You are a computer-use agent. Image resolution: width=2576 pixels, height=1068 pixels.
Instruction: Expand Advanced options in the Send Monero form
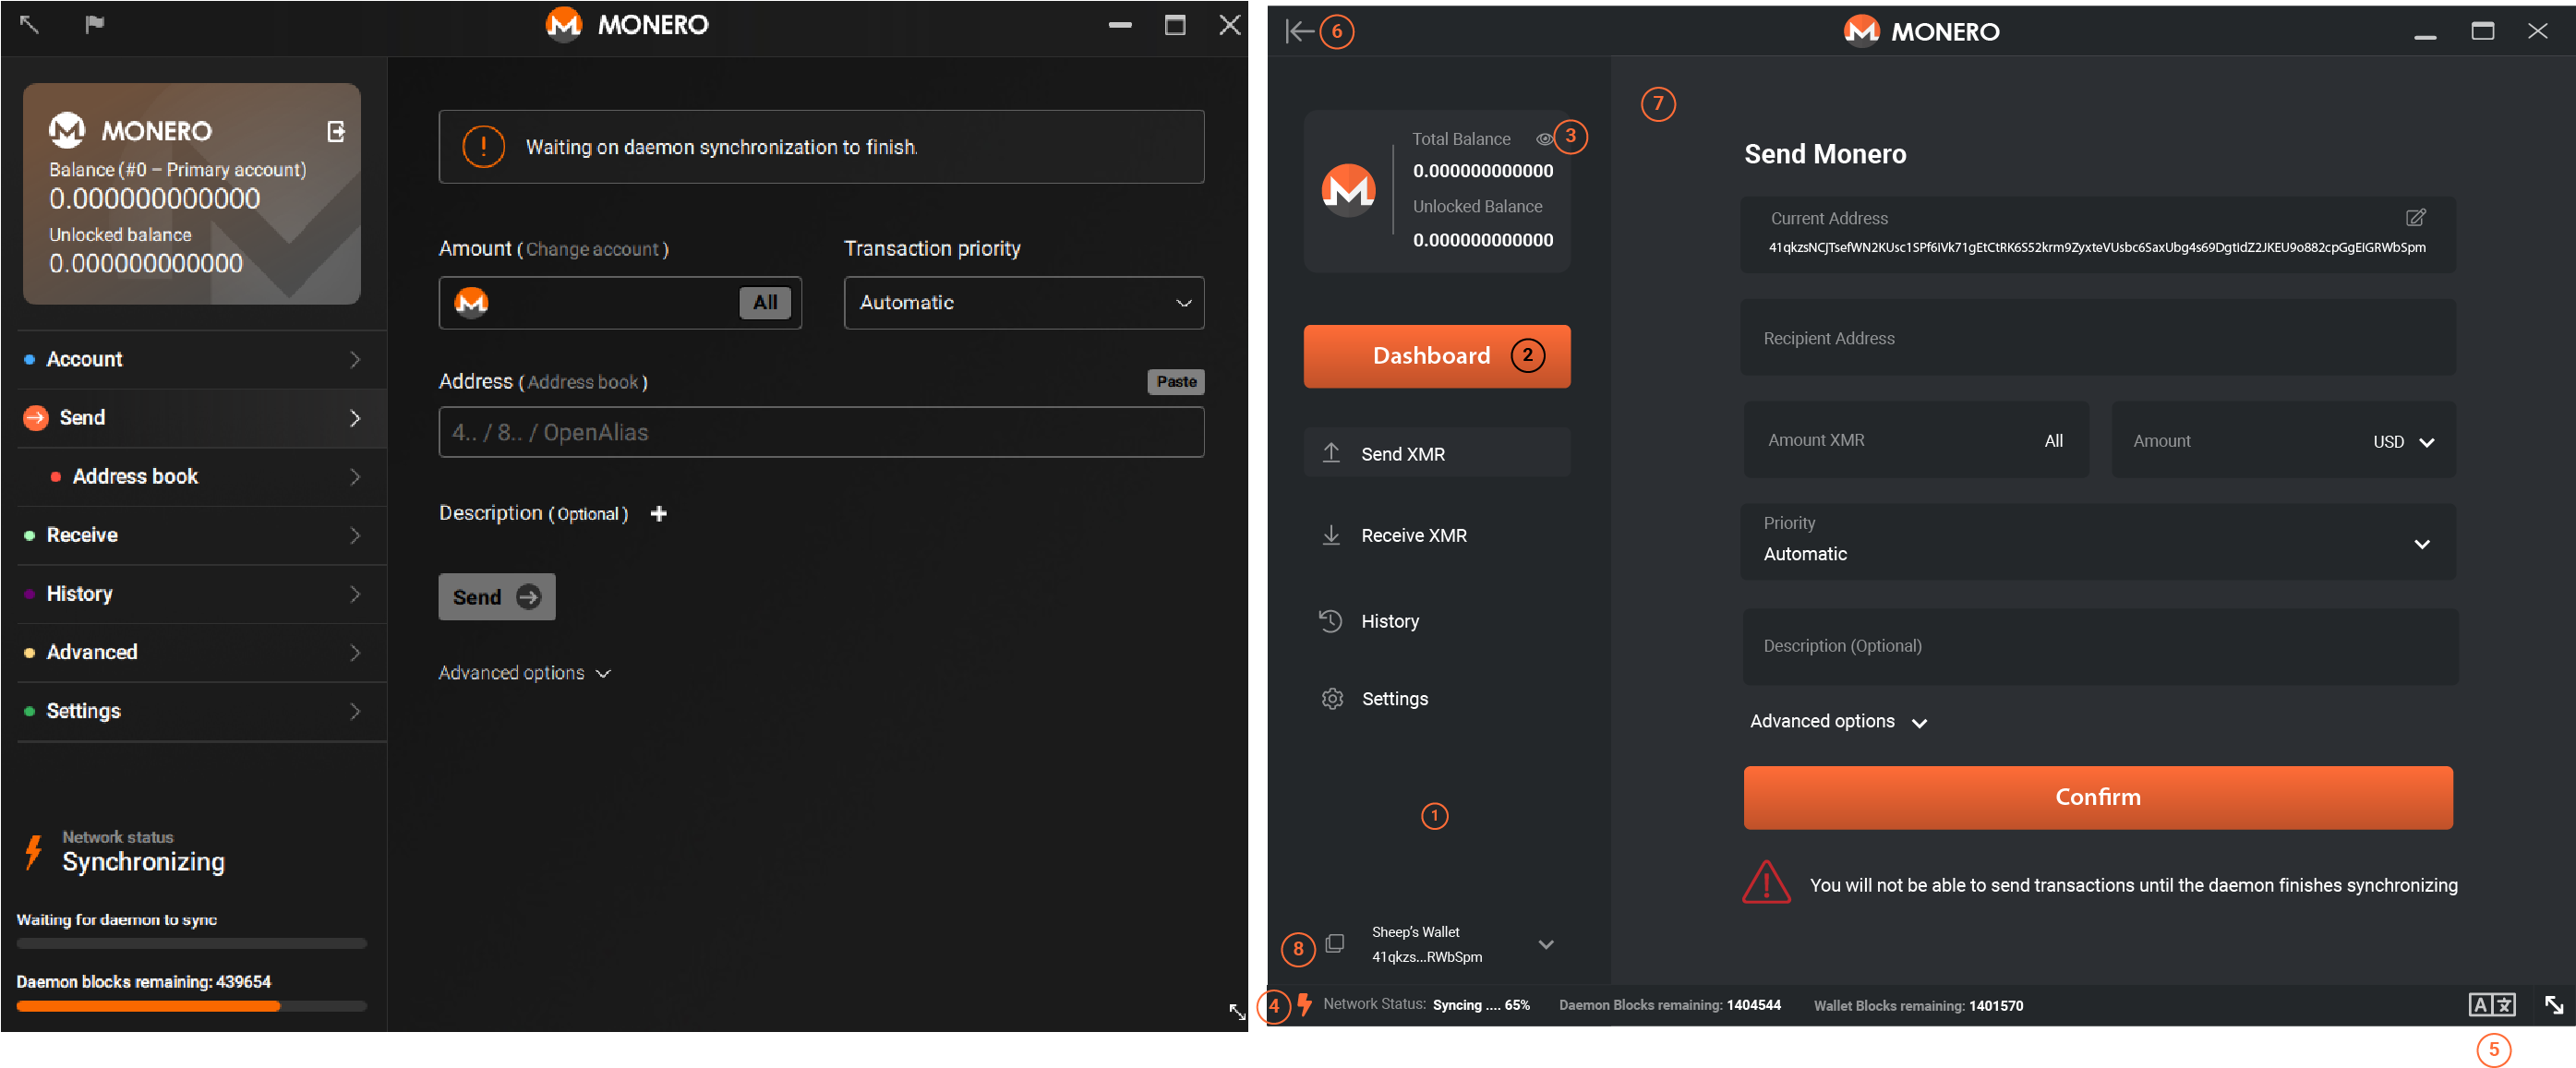point(1838,721)
